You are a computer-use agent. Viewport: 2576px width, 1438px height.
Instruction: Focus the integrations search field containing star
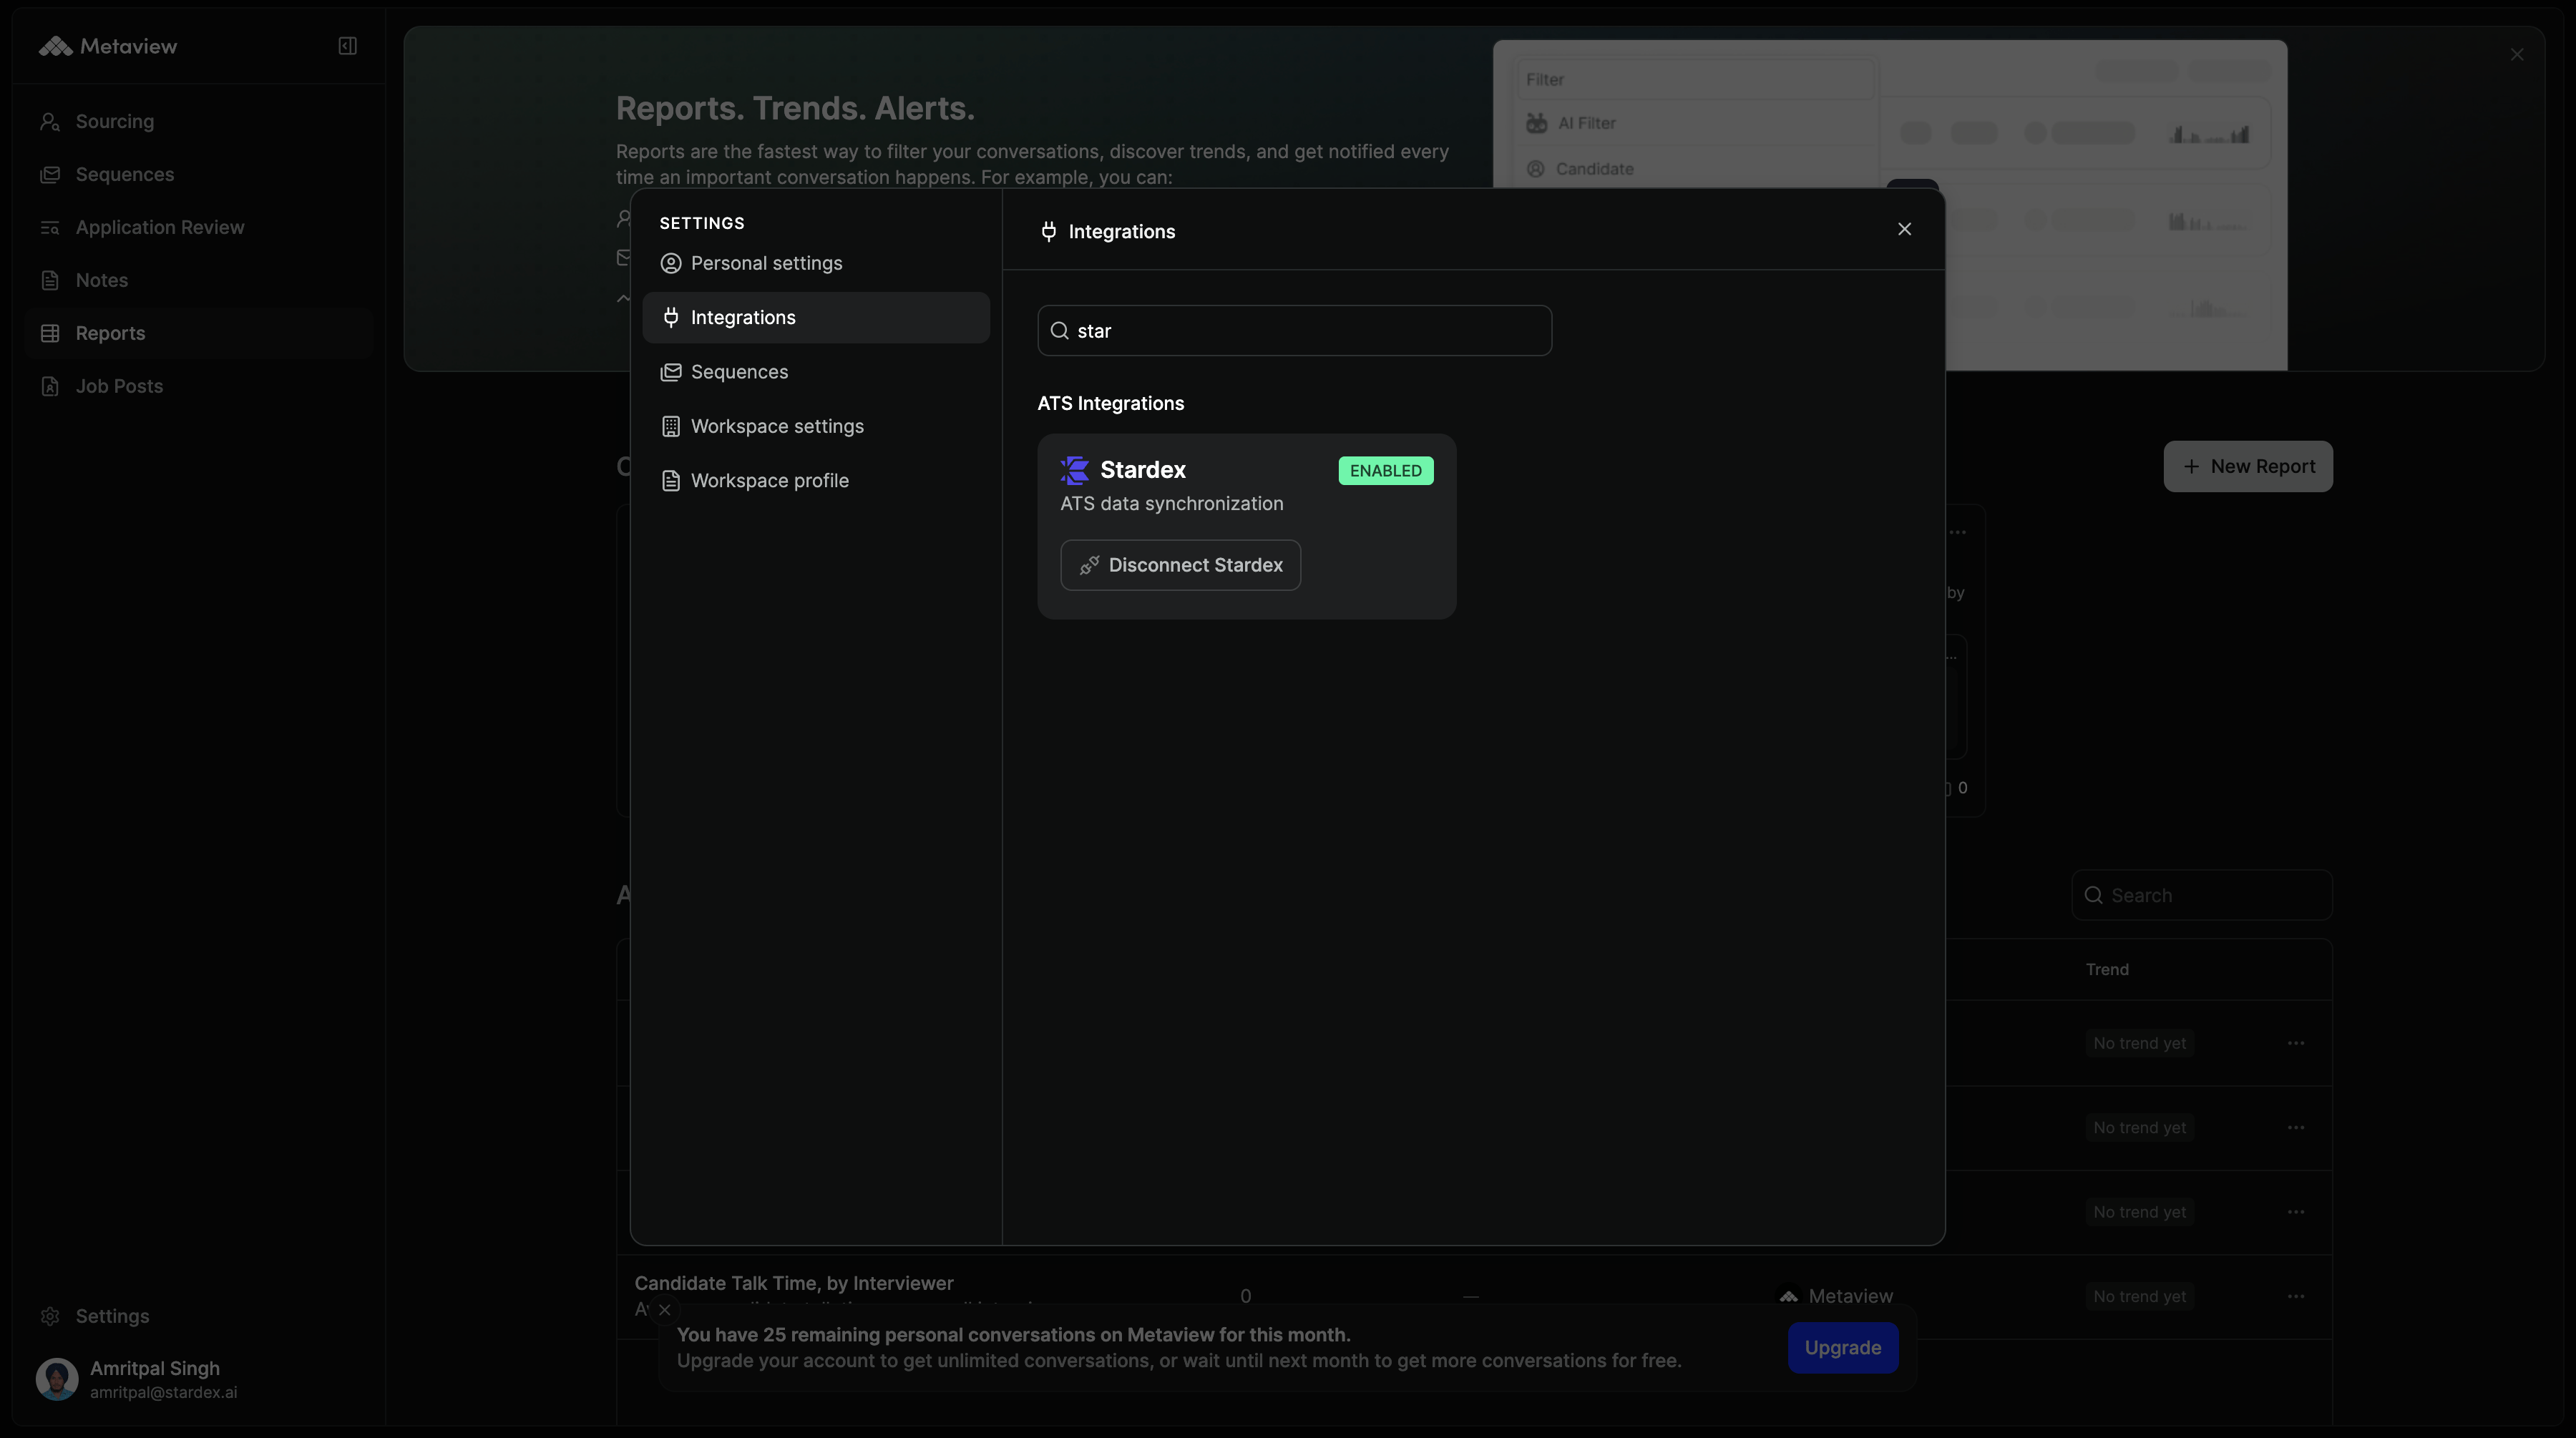[1294, 331]
